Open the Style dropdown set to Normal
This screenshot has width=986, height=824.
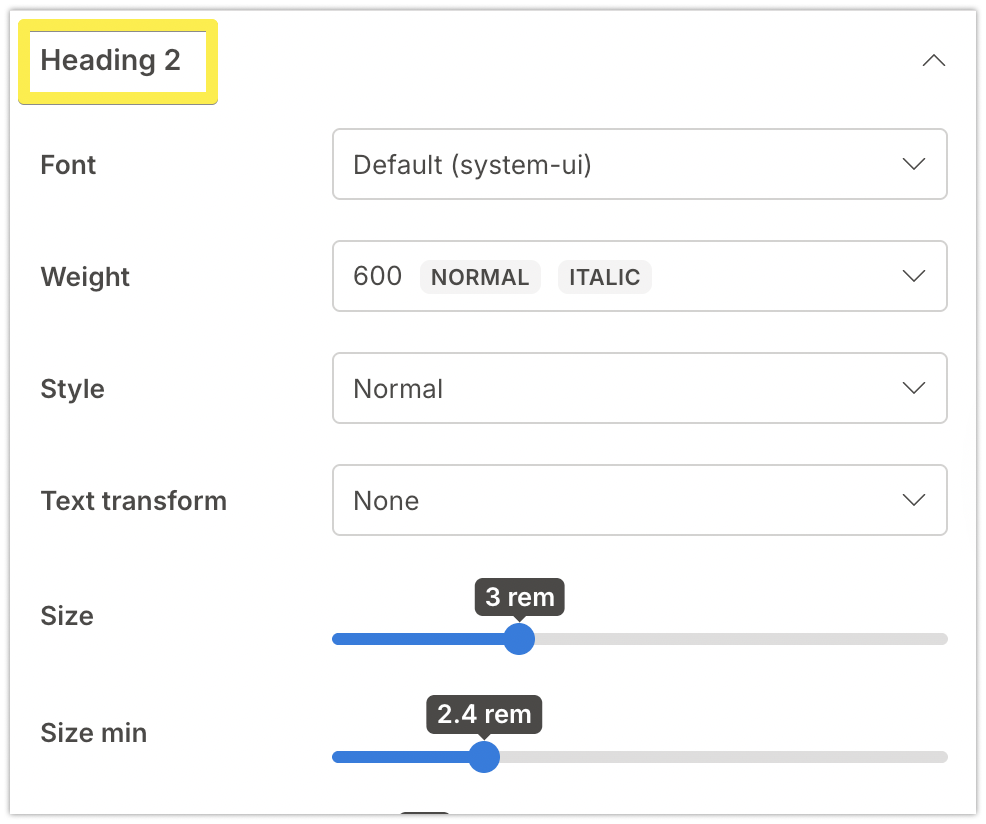pyautogui.click(x=620, y=388)
